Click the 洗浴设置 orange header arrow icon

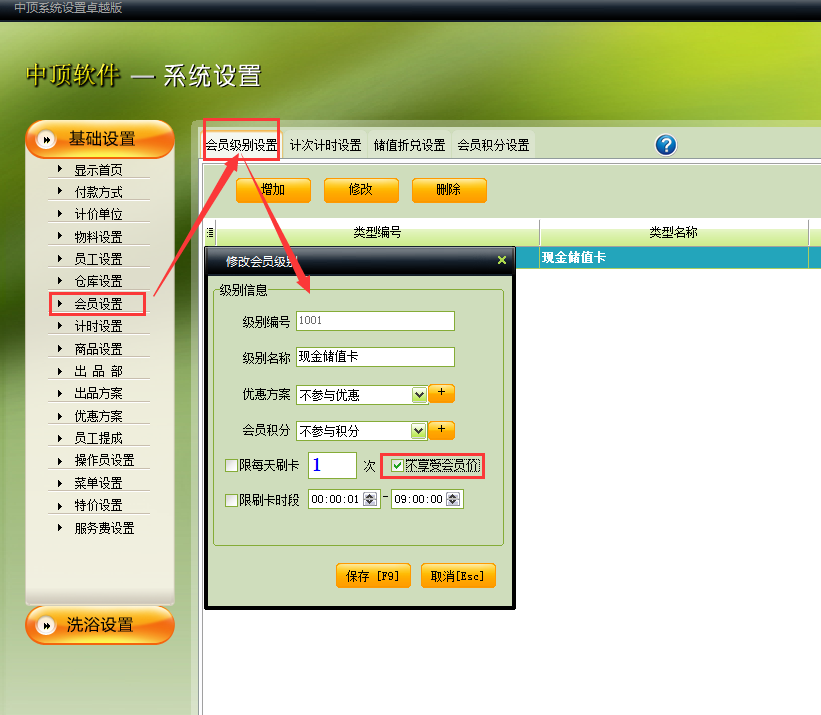point(46,625)
